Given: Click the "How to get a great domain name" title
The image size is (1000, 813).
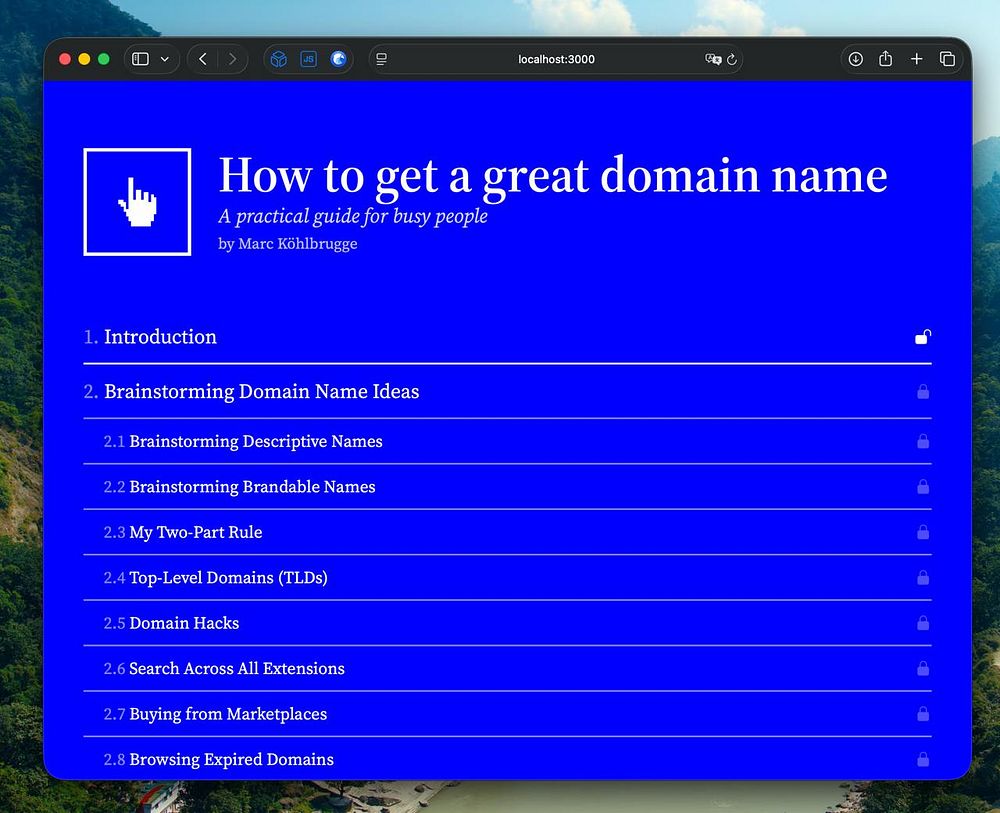Looking at the screenshot, I should (x=553, y=175).
